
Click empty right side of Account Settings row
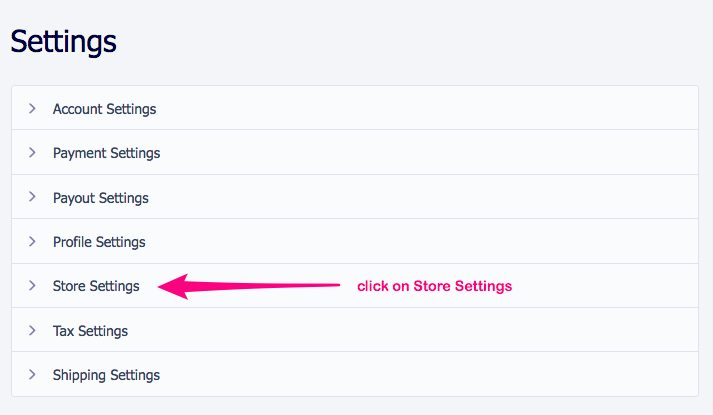tap(427, 108)
